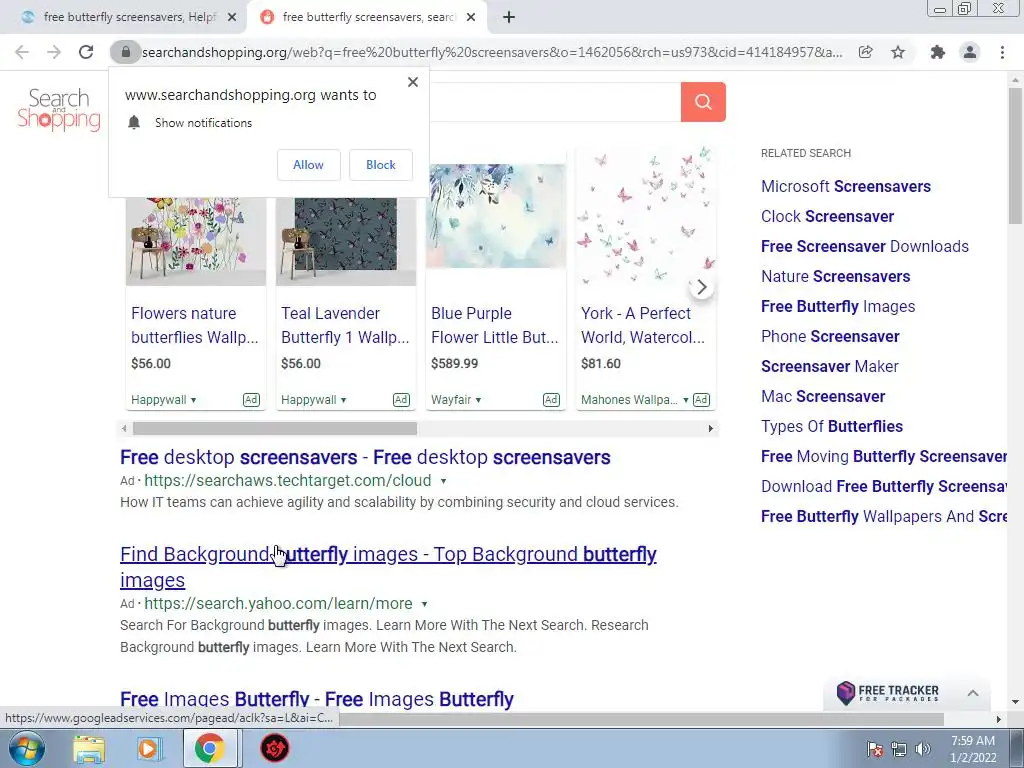Click the page vertical scrollbar thumb

point(1015,155)
